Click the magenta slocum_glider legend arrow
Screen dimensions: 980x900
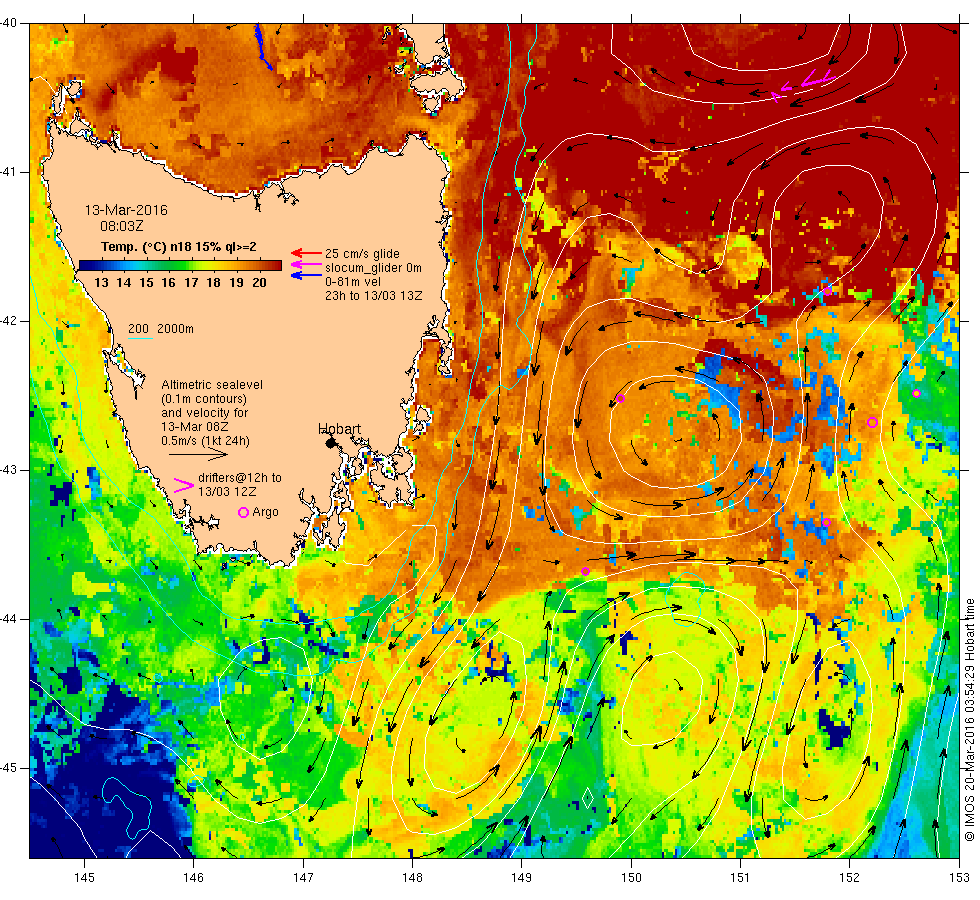point(307,264)
